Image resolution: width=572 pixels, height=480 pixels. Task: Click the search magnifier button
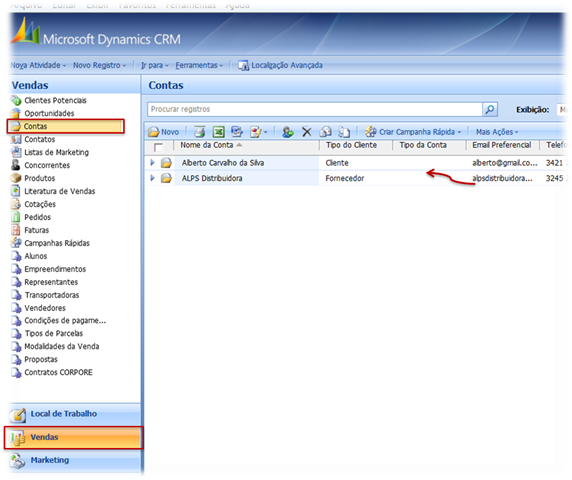coord(490,109)
